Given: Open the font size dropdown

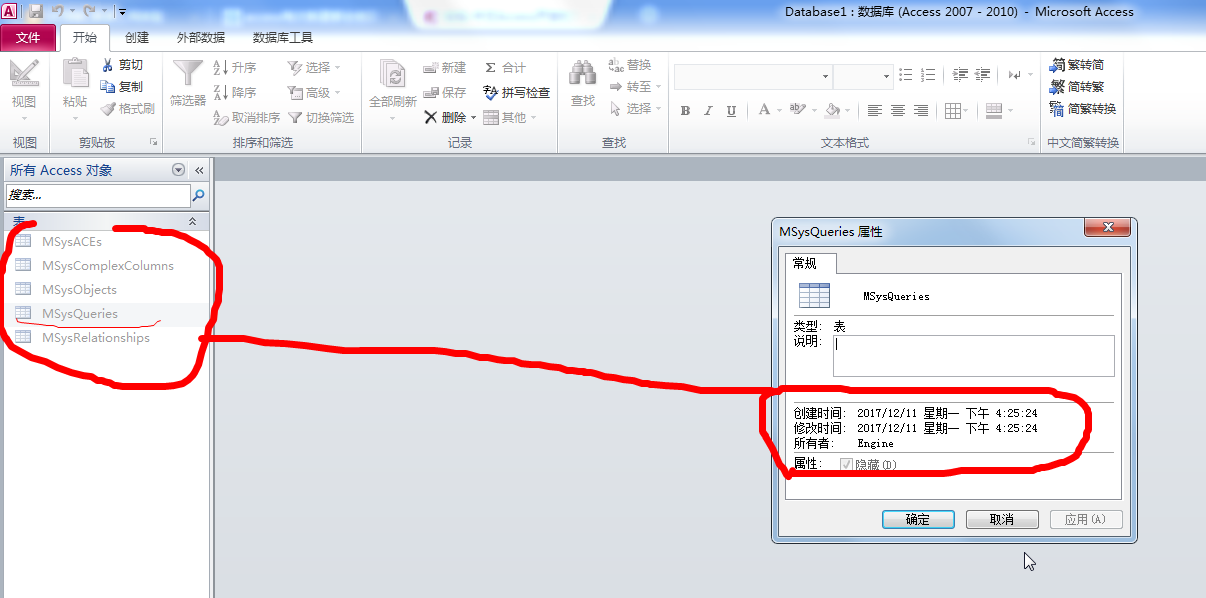Looking at the screenshot, I should [886, 76].
